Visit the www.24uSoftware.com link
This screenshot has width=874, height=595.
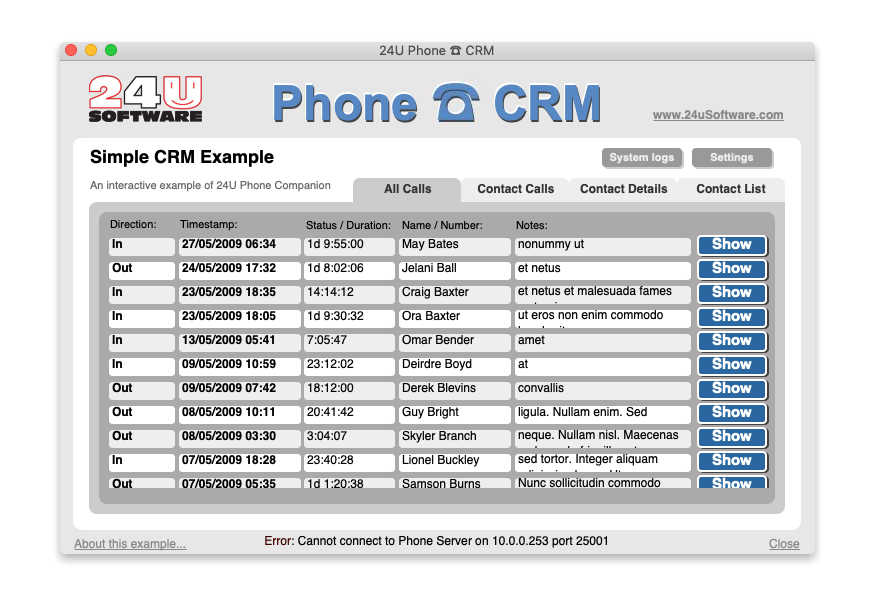(x=717, y=115)
